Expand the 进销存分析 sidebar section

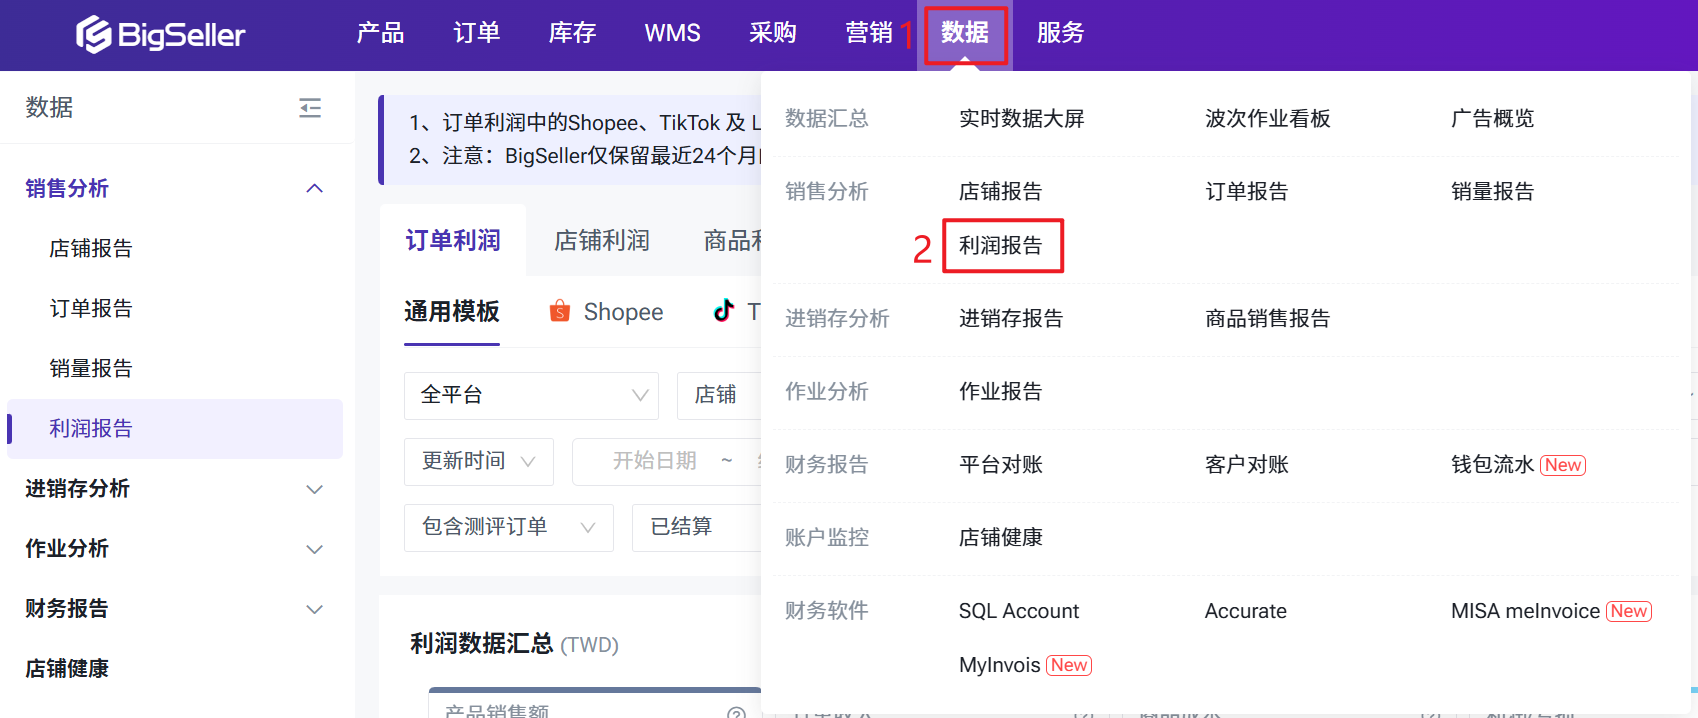(314, 489)
